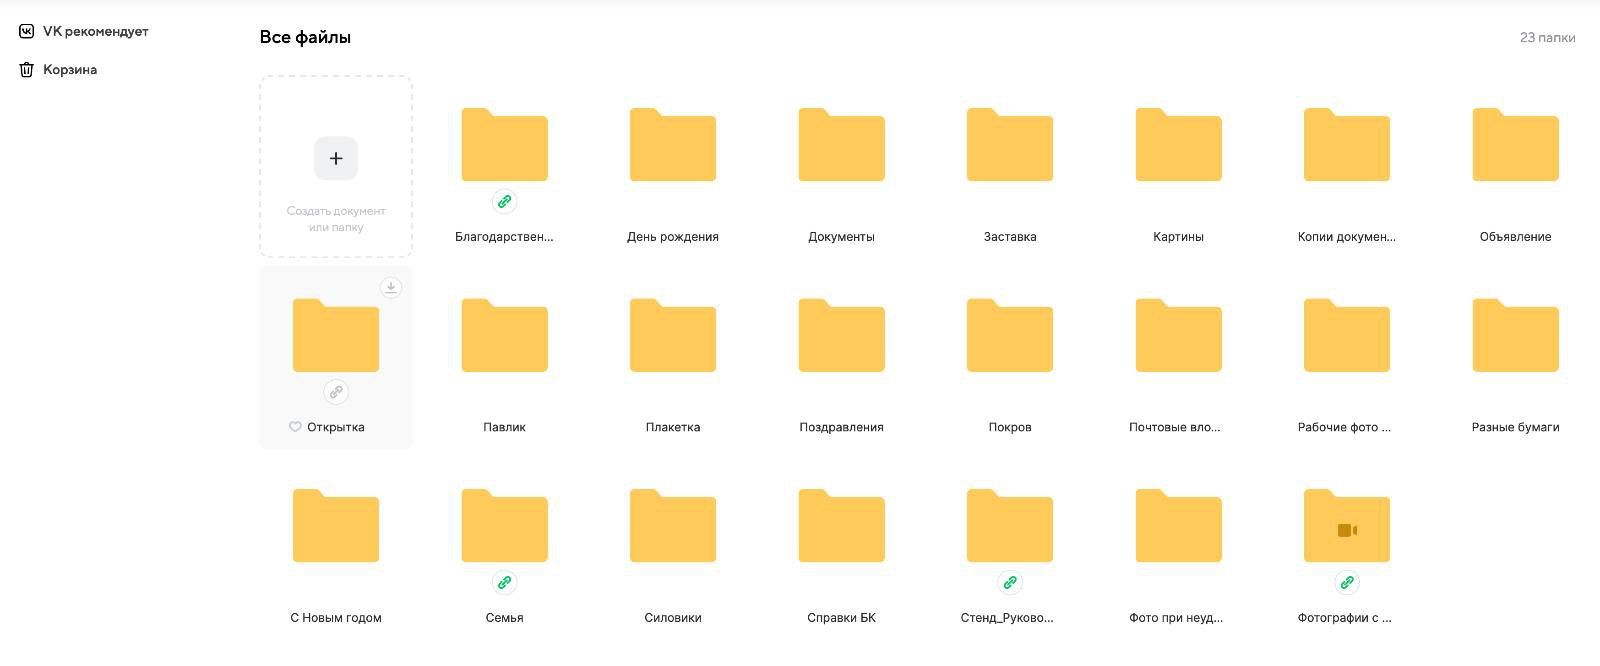This screenshot has width=1600, height=666.
Task: Open the С Новым годом folder
Action: (x=336, y=527)
